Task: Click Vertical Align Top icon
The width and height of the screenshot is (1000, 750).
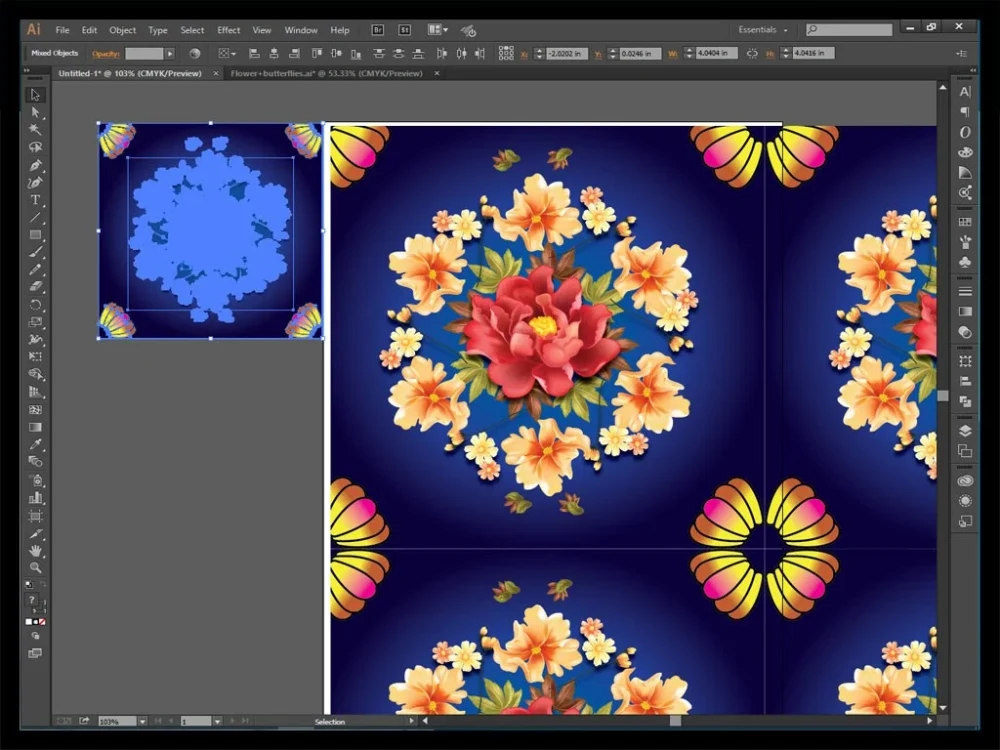Action: 317,54
